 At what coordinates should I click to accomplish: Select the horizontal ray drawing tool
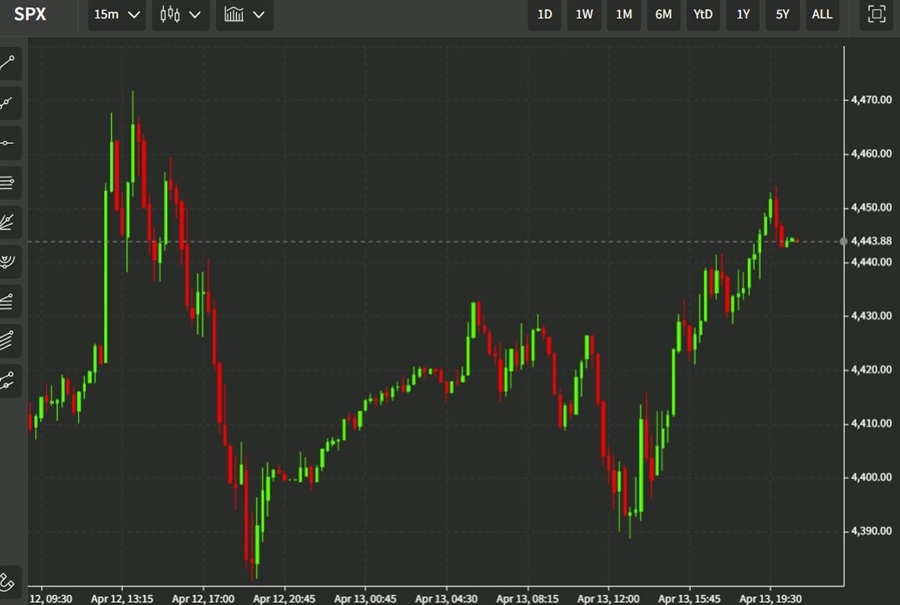click(8, 142)
